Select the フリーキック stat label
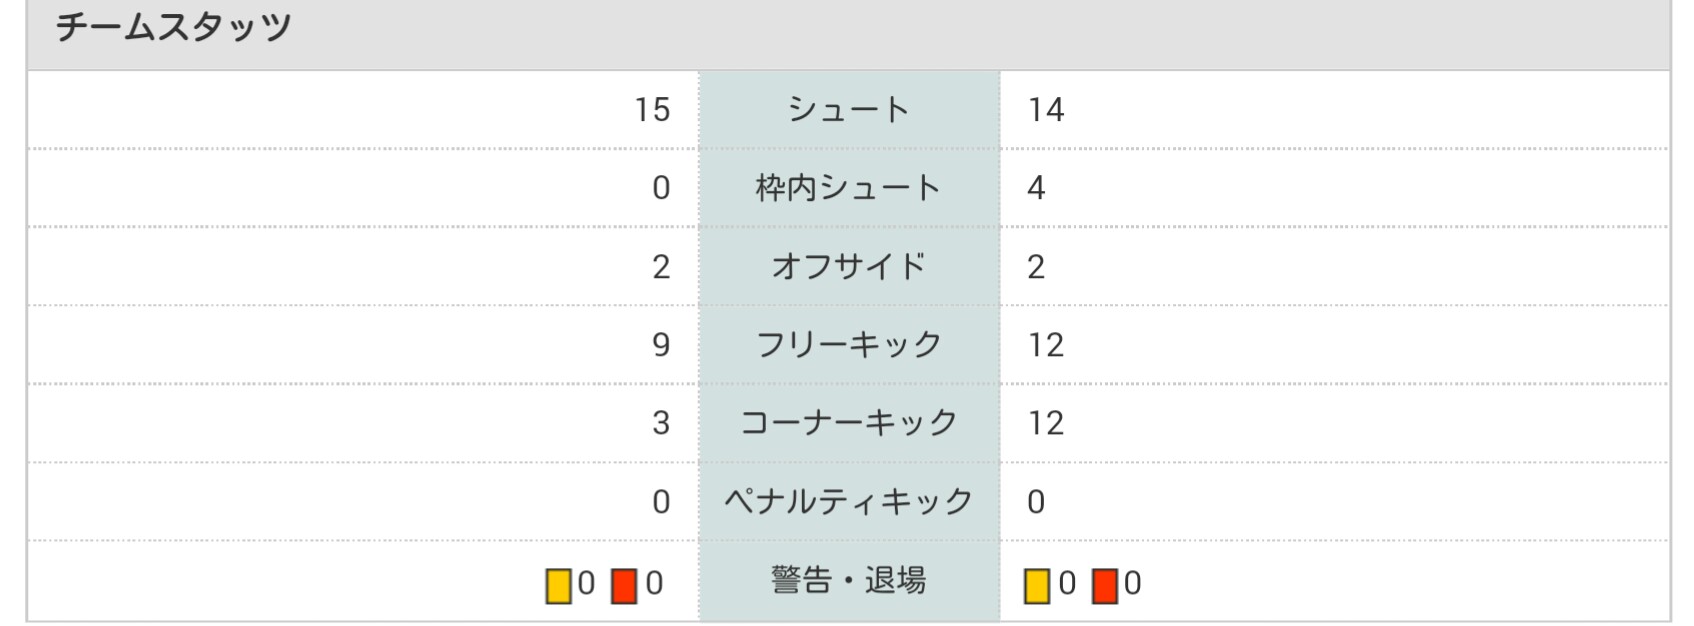 848,344
